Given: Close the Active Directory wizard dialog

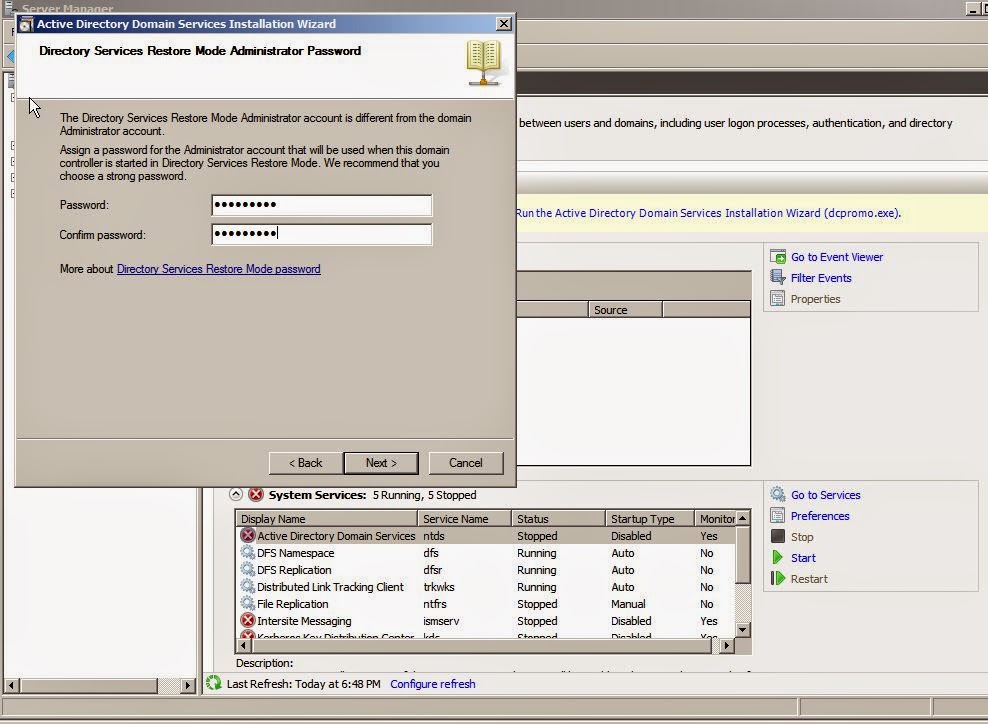Looking at the screenshot, I should tap(503, 24).
